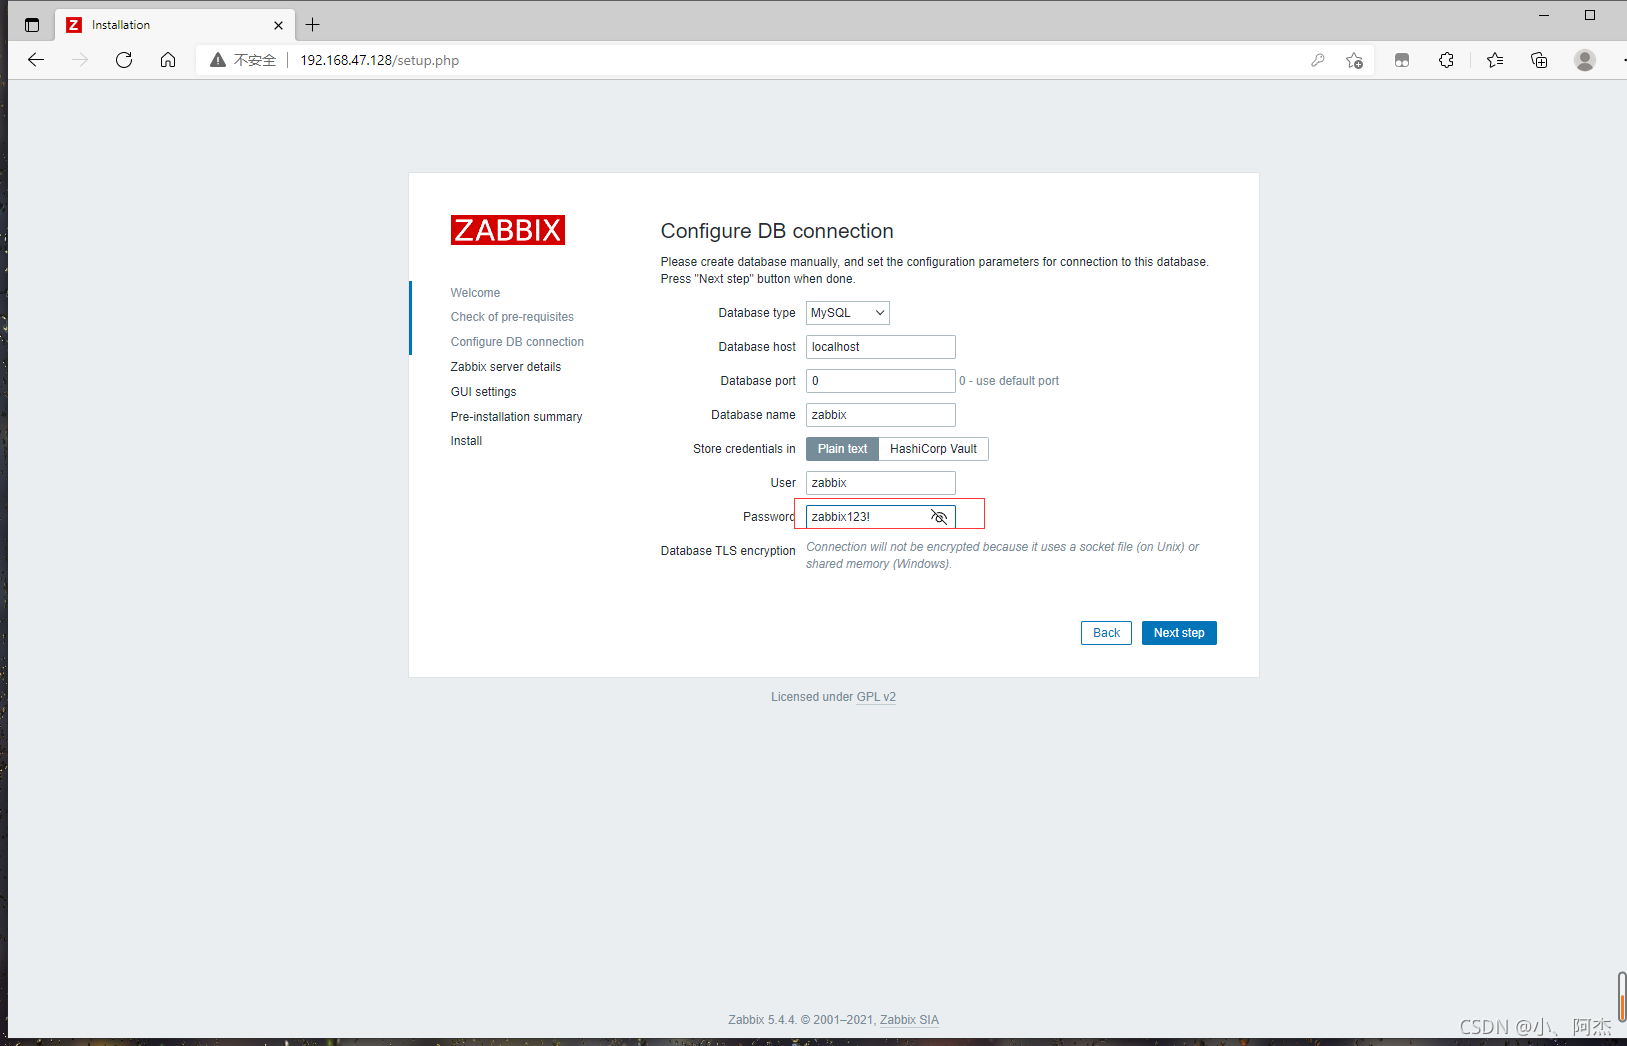Click the Store credentials in label

point(744,449)
